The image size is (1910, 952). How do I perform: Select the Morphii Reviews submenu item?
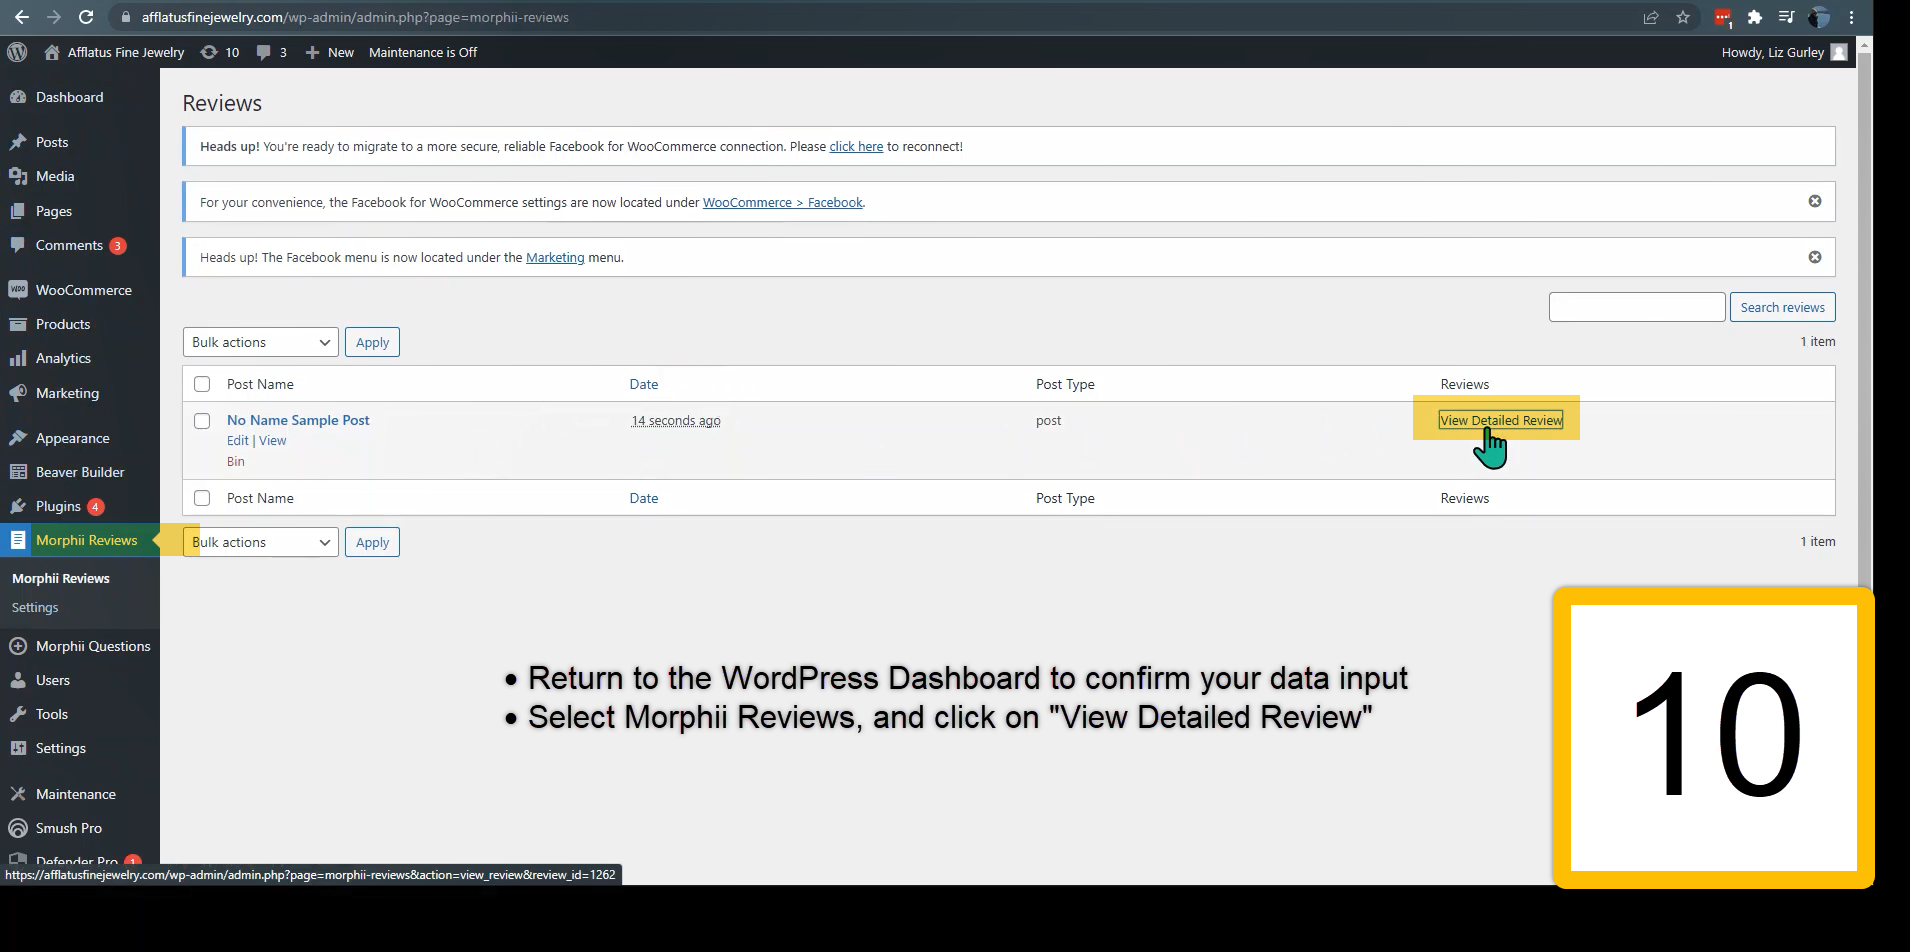click(61, 578)
